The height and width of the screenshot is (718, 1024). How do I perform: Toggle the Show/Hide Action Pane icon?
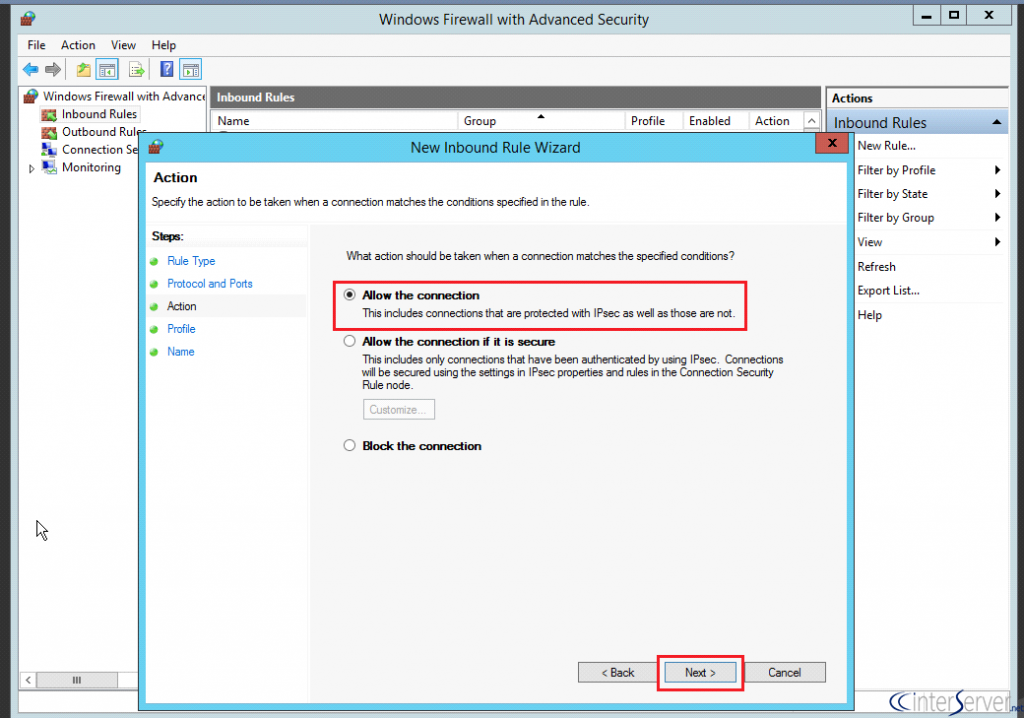click(x=191, y=69)
